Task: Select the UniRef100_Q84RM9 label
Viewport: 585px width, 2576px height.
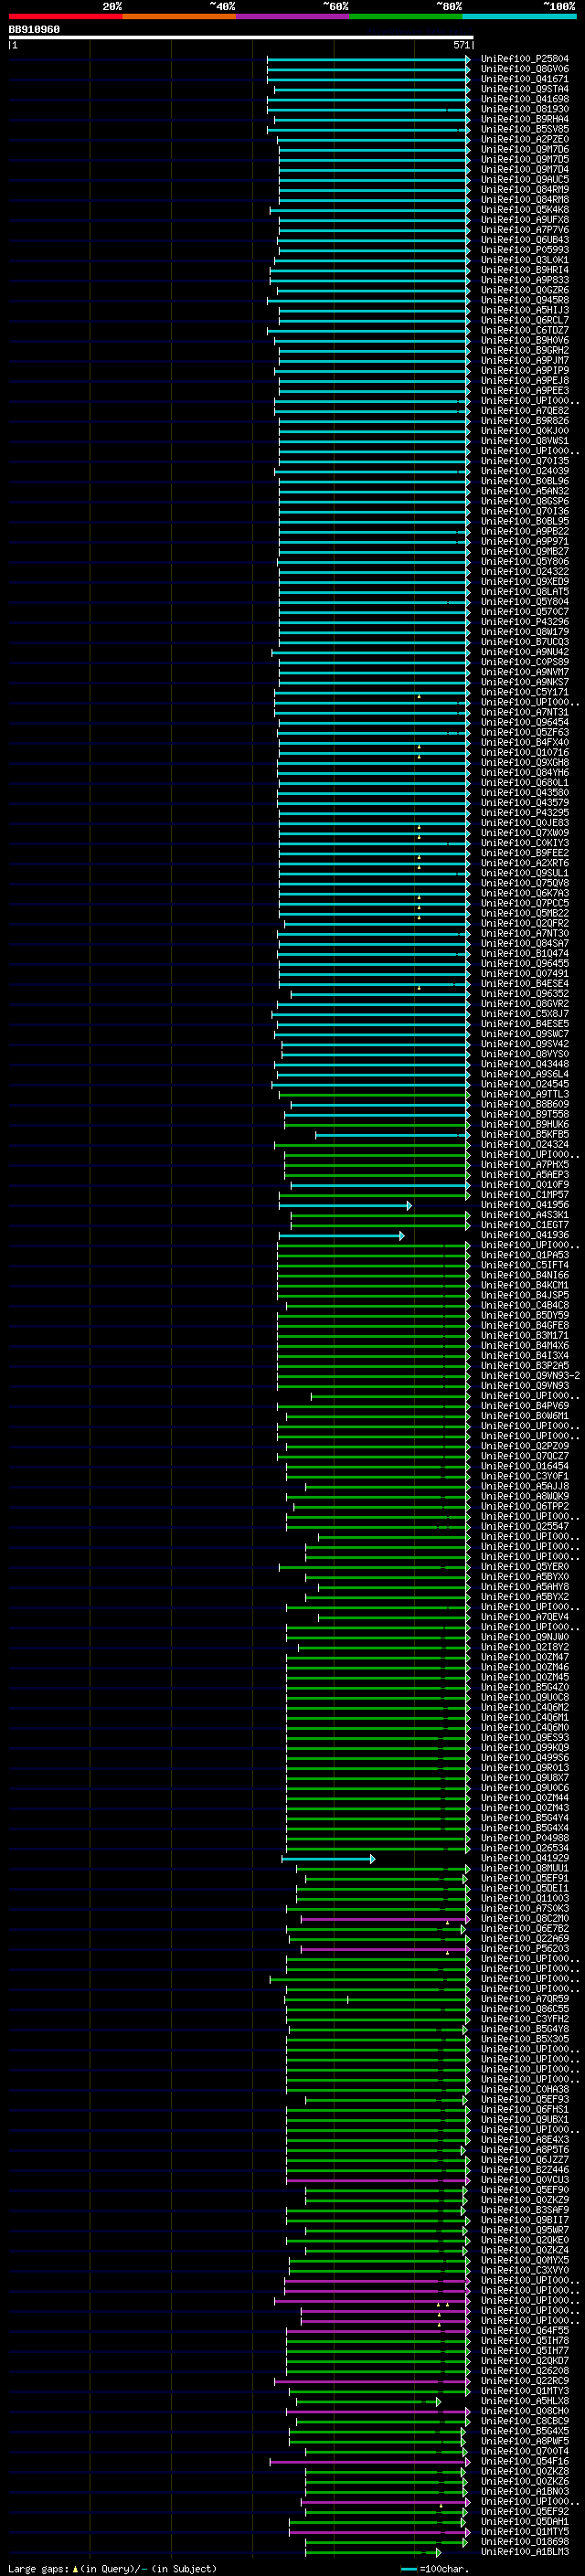Action: 525,190
